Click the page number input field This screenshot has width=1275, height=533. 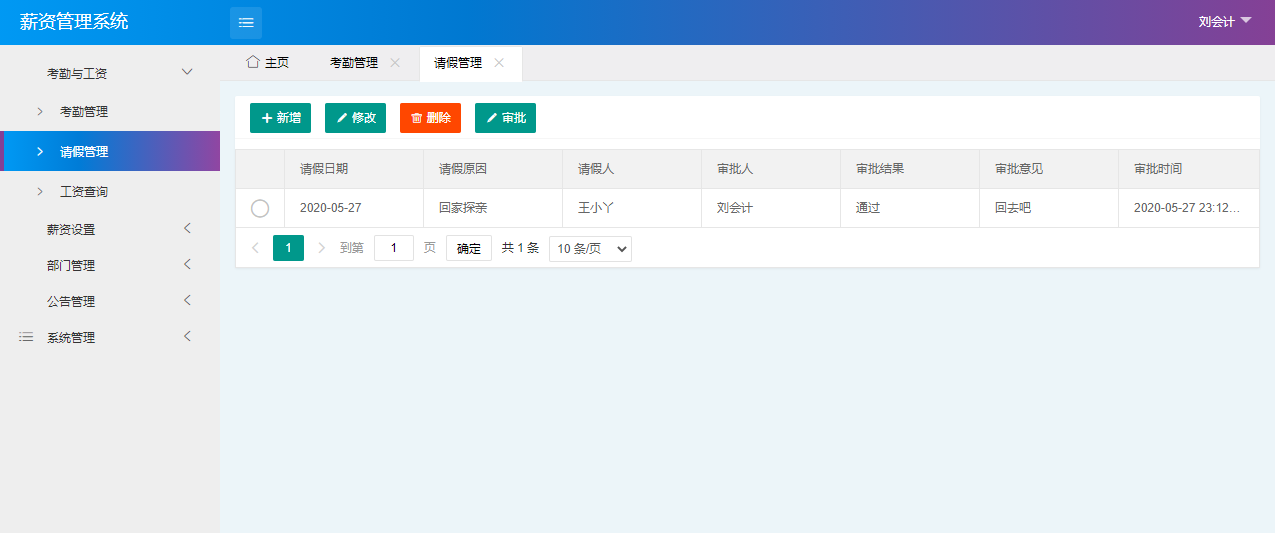click(x=394, y=248)
